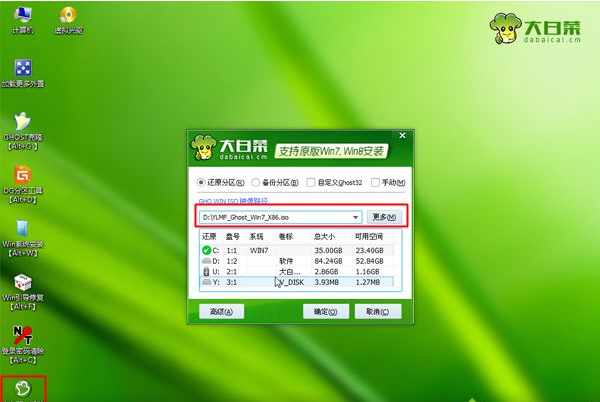Open the ghost icon at bottom of desktop
Viewport: 600px width, 402px height.
(x=23, y=389)
